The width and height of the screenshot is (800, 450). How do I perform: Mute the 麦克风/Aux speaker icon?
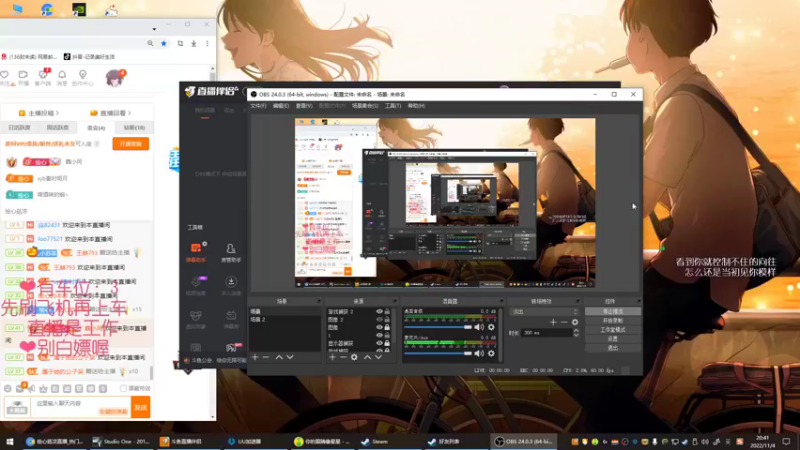click(479, 353)
